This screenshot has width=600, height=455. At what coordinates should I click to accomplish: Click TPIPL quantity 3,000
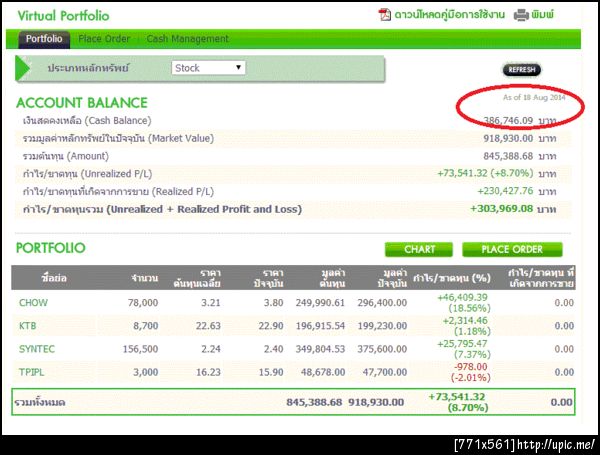tap(145, 372)
